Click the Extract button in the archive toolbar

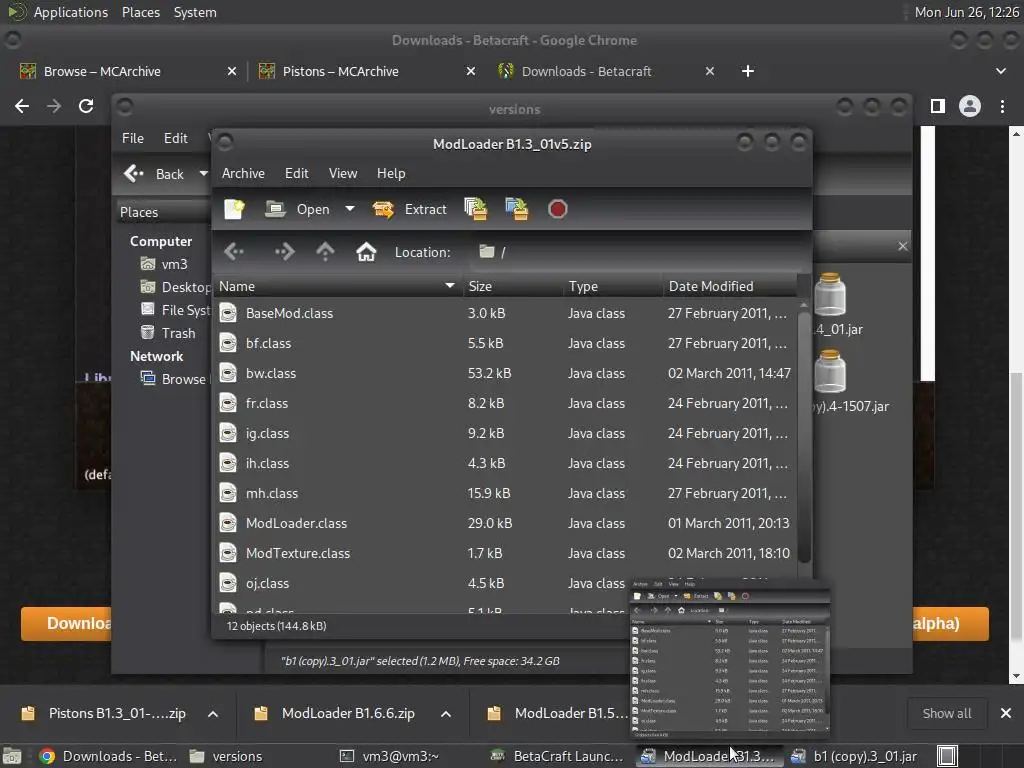(410, 209)
